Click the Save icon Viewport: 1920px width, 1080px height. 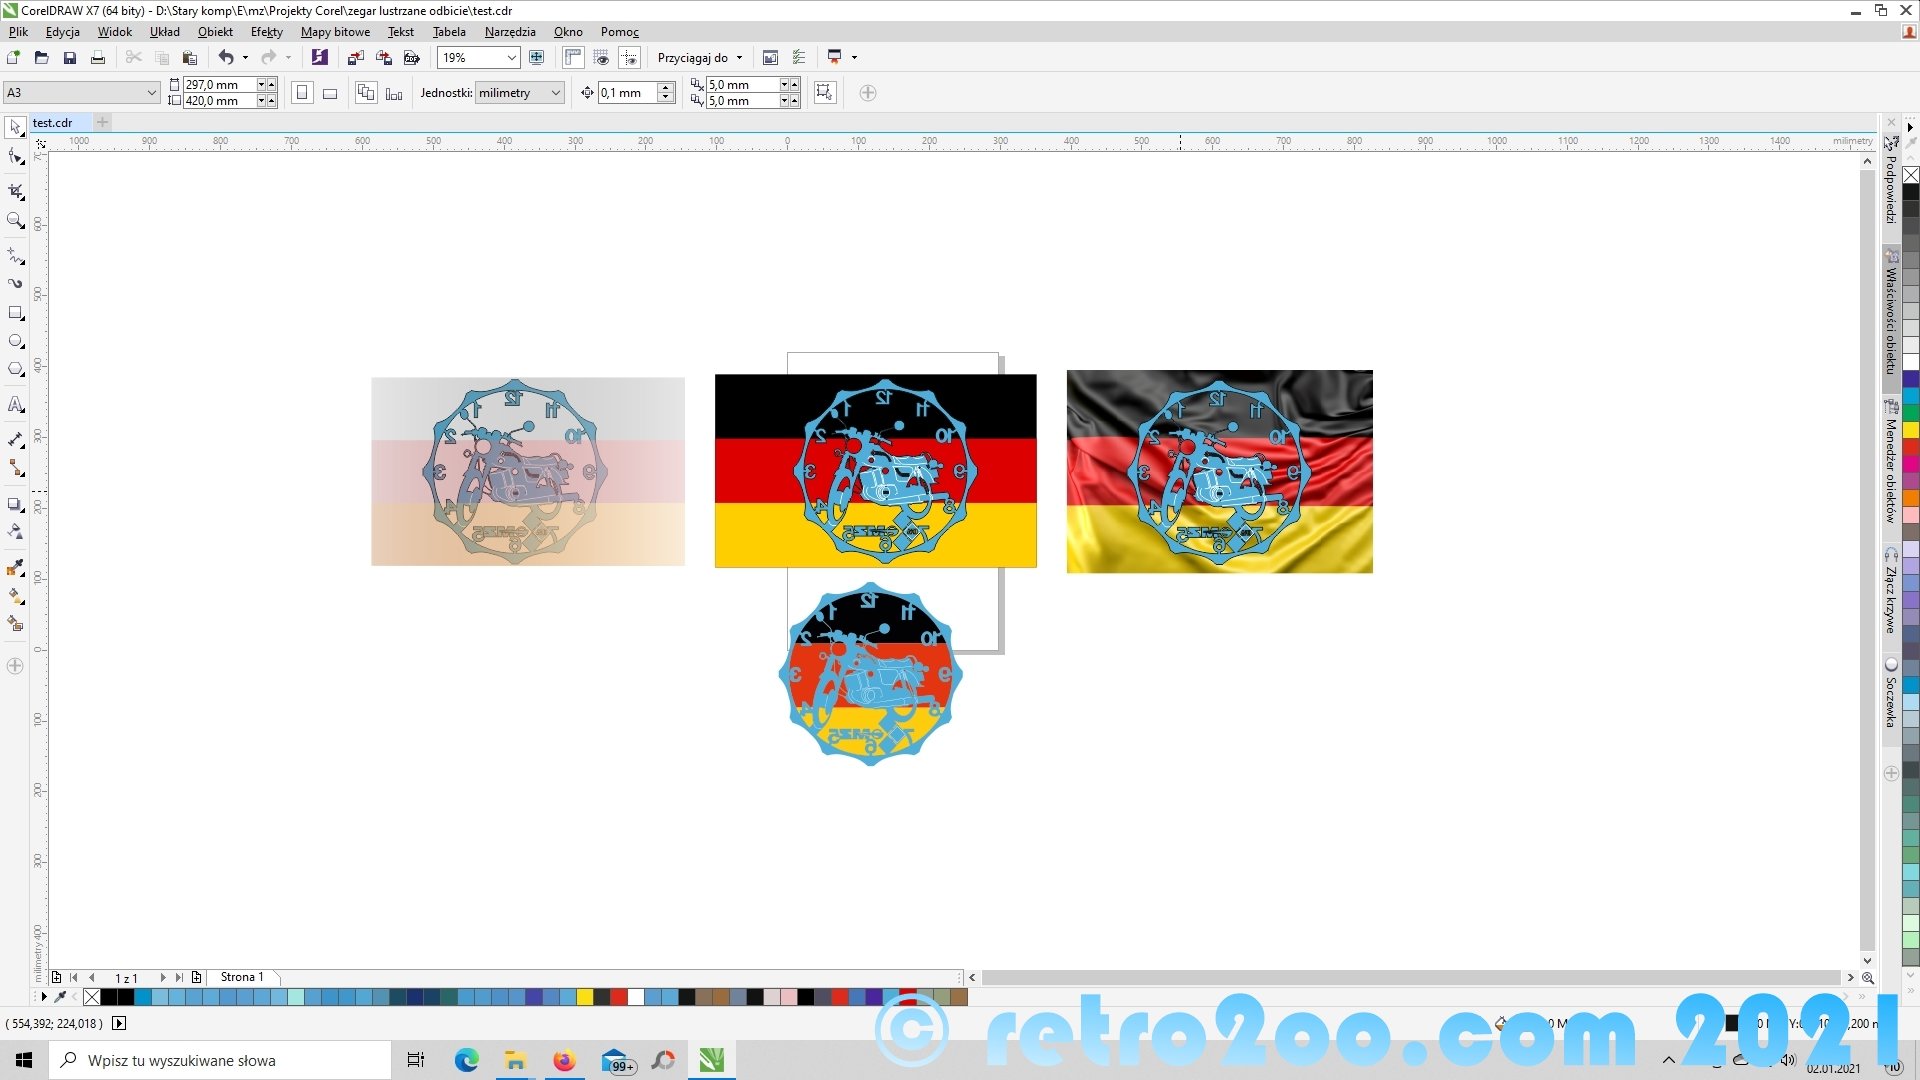pos(69,58)
